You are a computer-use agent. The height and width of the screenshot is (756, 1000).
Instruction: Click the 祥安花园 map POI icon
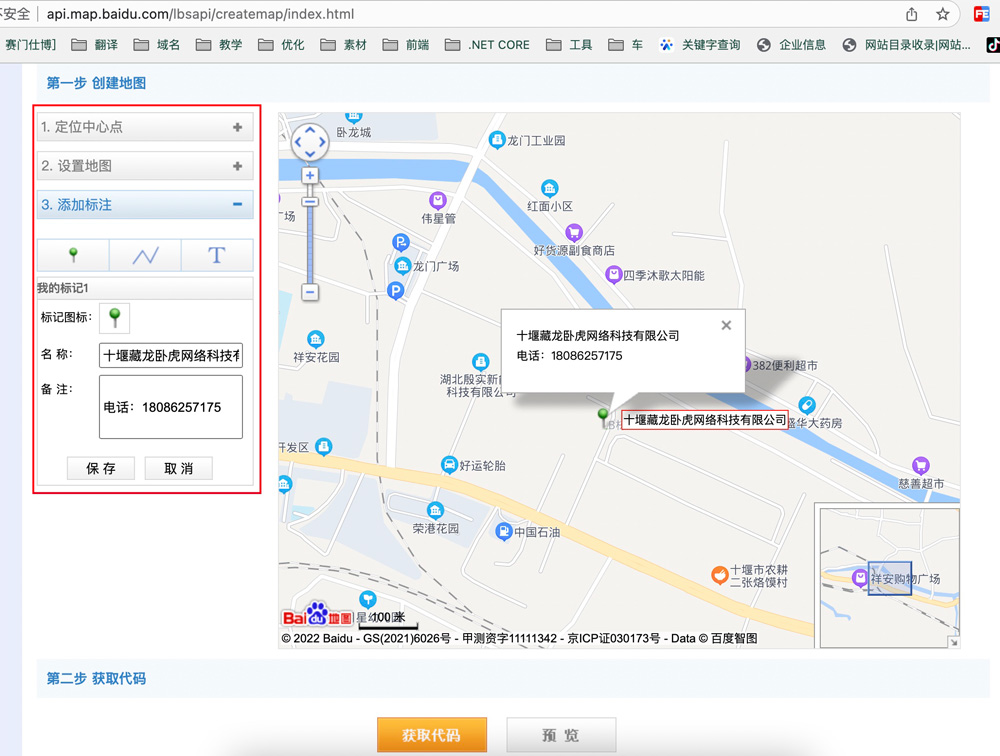tap(316, 339)
